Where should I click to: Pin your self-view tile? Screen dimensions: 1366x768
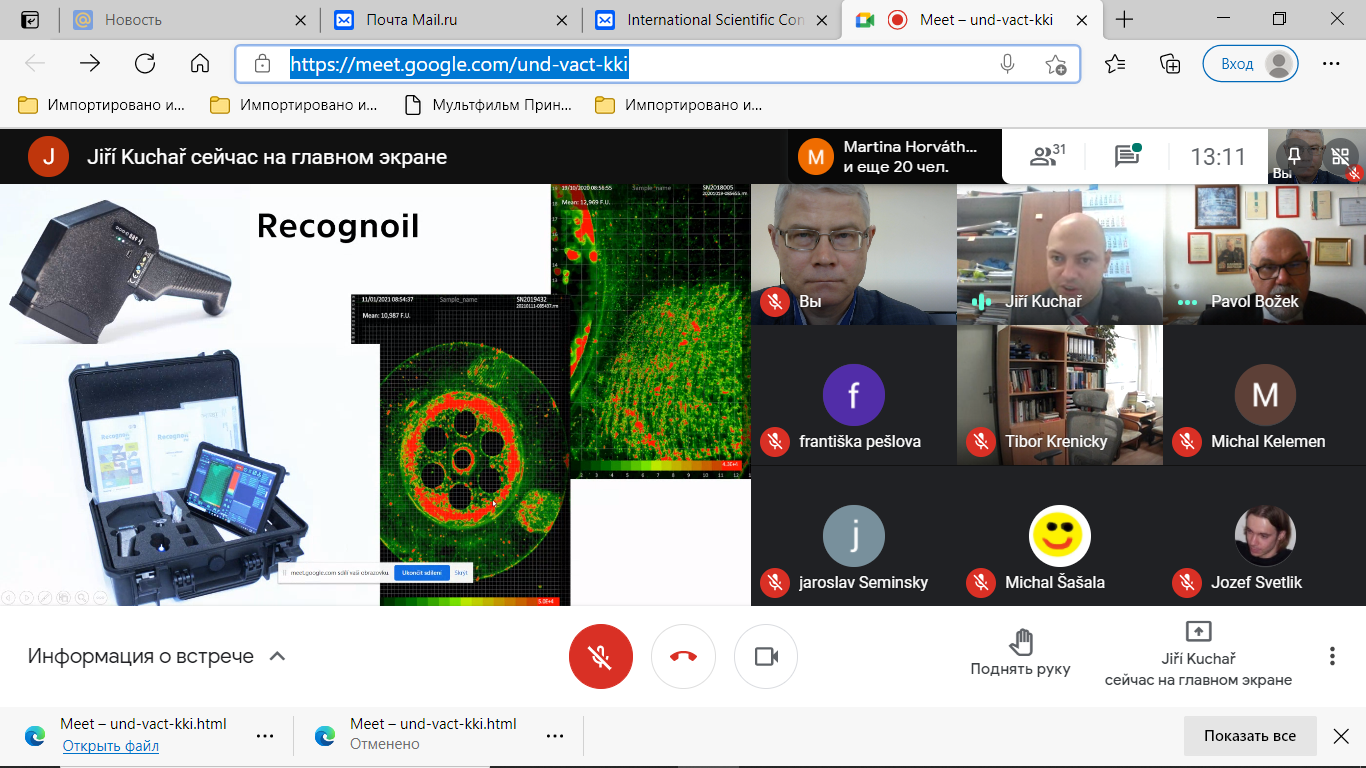pyautogui.click(x=1294, y=156)
